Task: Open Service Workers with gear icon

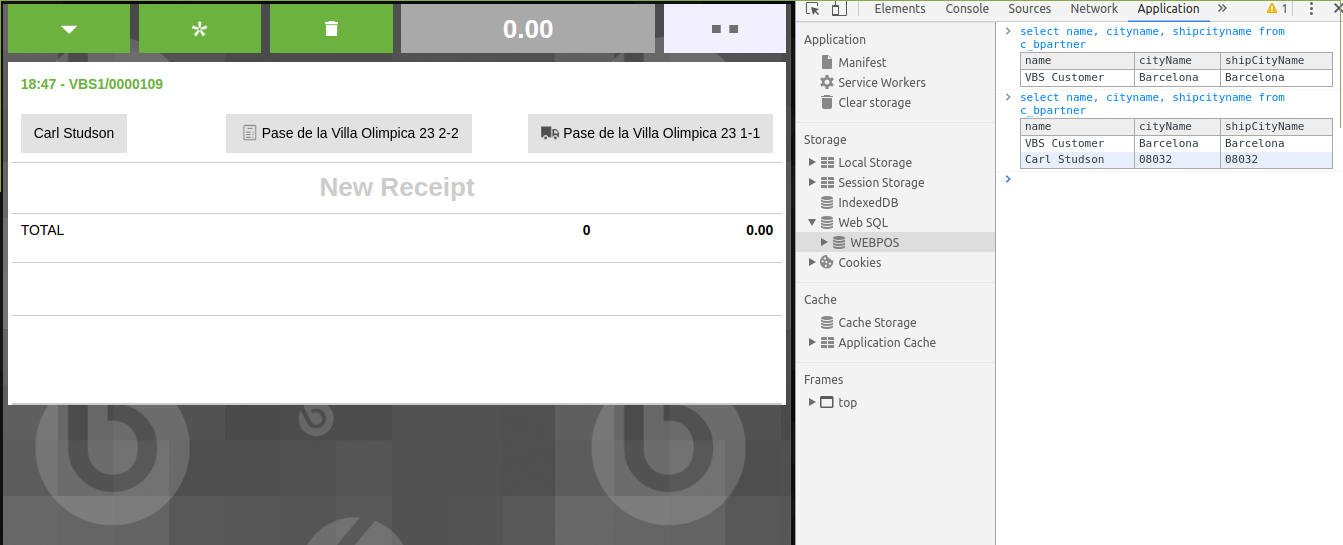Action: click(x=881, y=83)
